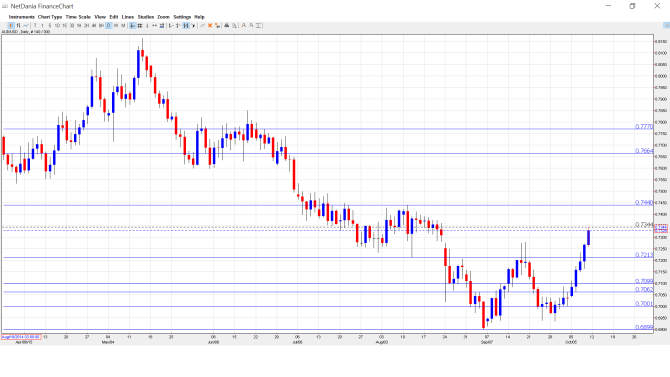Select the OHLC bar chart icon

[x=18, y=26]
